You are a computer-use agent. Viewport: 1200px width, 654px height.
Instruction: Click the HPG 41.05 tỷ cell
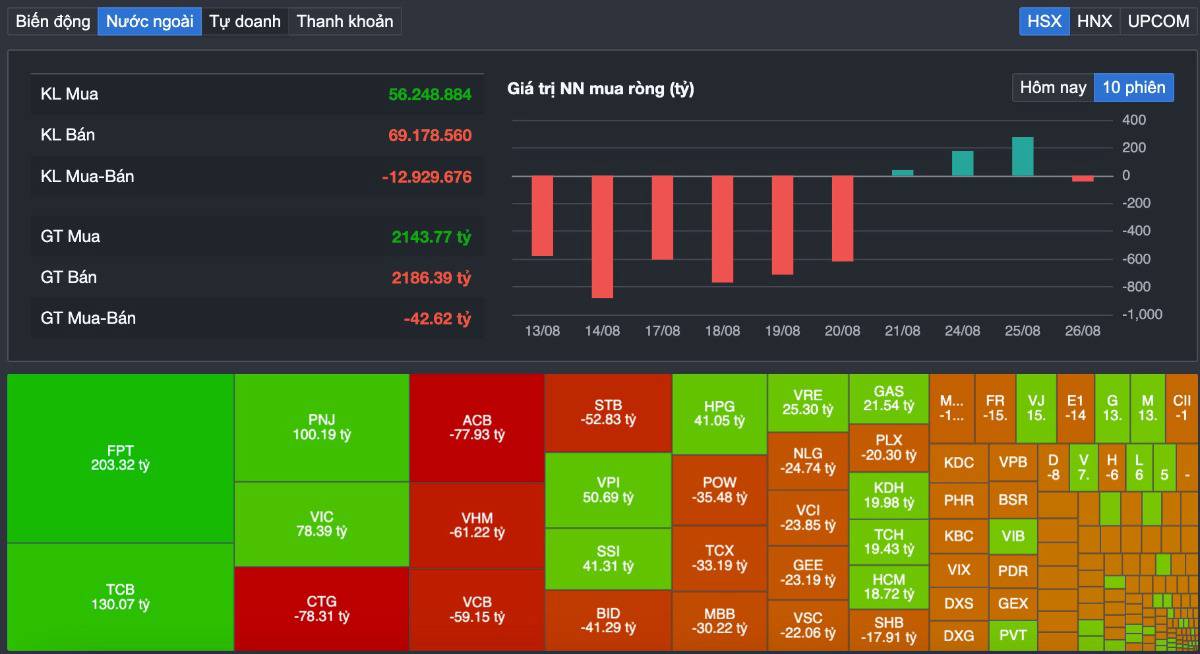point(719,414)
